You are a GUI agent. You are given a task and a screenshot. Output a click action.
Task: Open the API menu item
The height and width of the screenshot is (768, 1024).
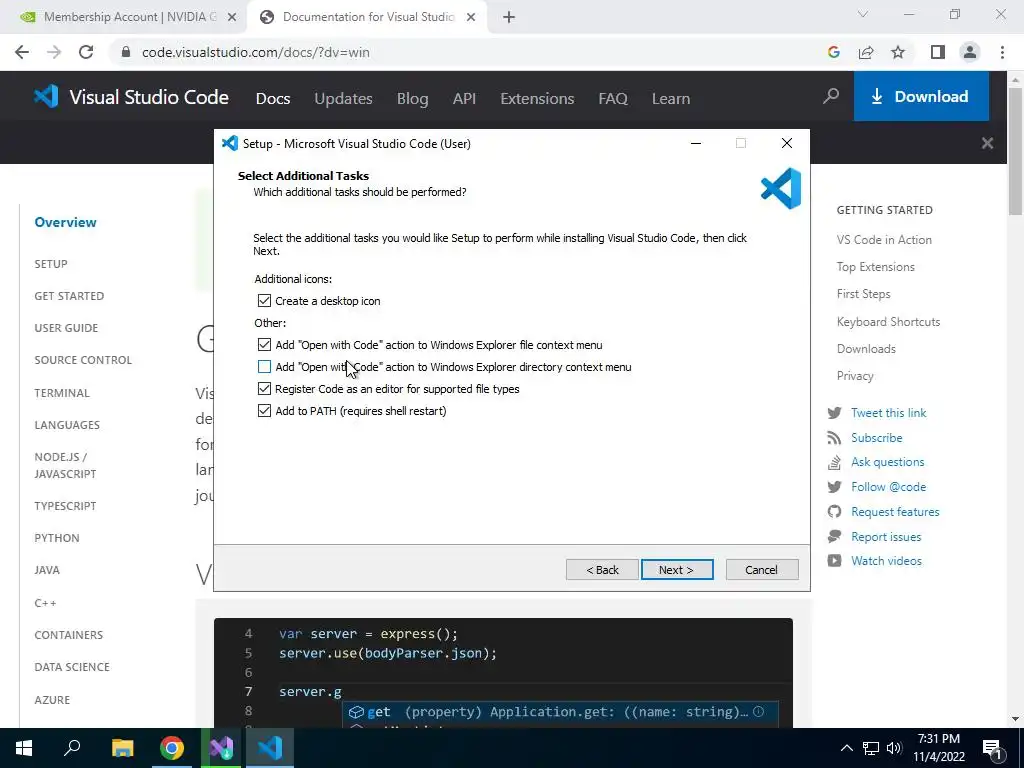pyautogui.click(x=464, y=99)
